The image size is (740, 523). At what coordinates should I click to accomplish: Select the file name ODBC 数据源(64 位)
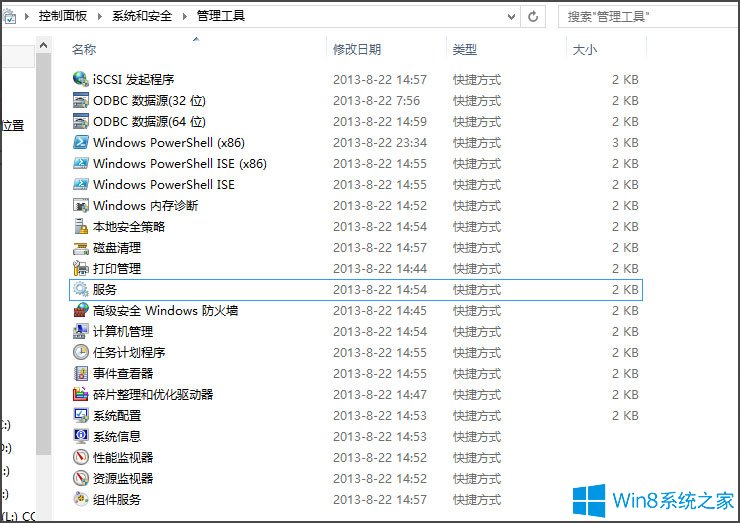click(150, 121)
